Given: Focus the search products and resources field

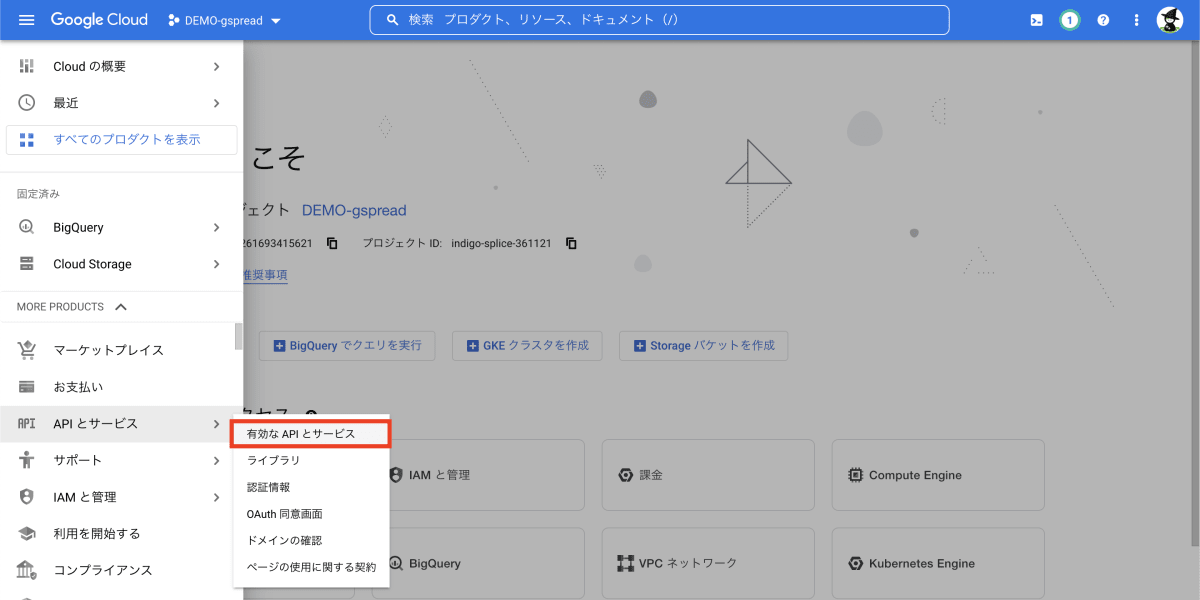Looking at the screenshot, I should [x=660, y=20].
